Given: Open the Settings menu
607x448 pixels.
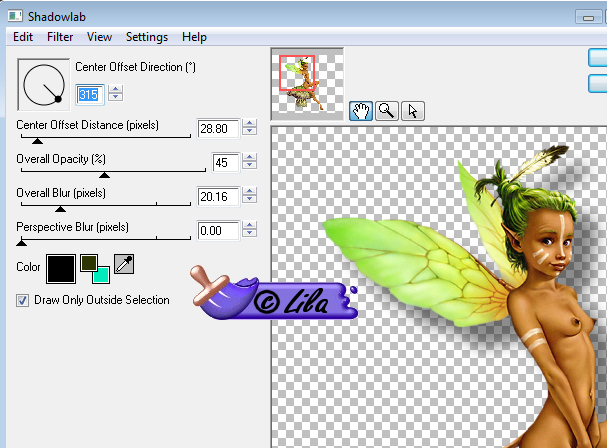Looking at the screenshot, I should click(x=147, y=37).
